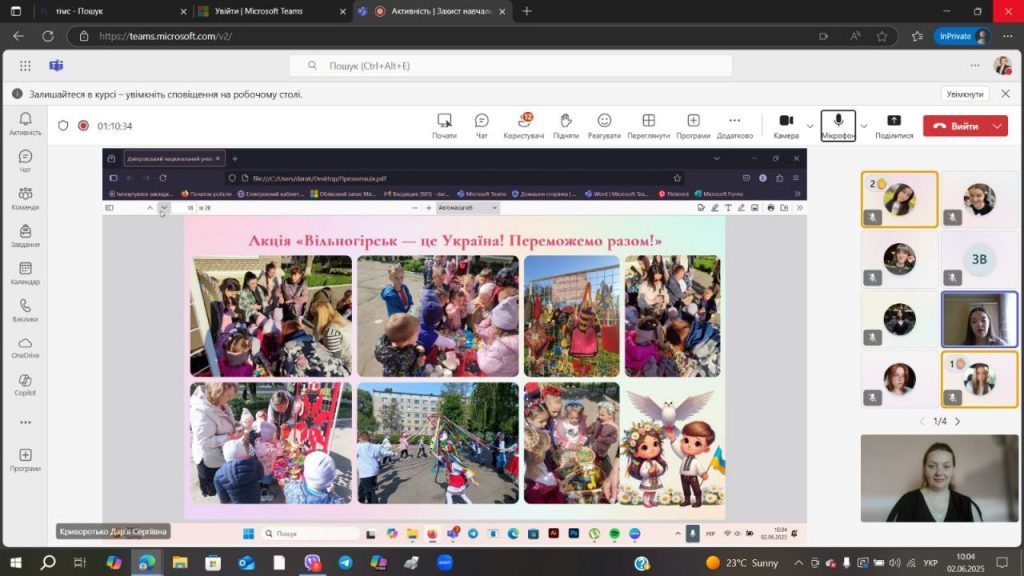Viewport: 1024px width, 576px height.
Task: Expand the microphone options arrow
Action: (863, 126)
